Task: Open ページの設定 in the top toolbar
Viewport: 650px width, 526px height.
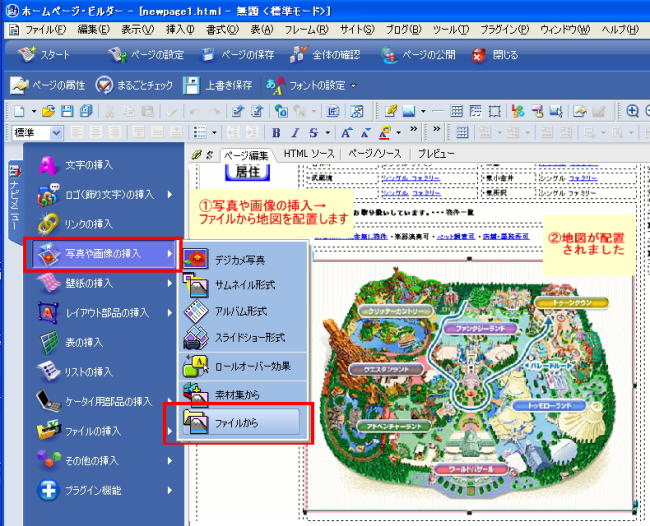Action: coord(146,54)
